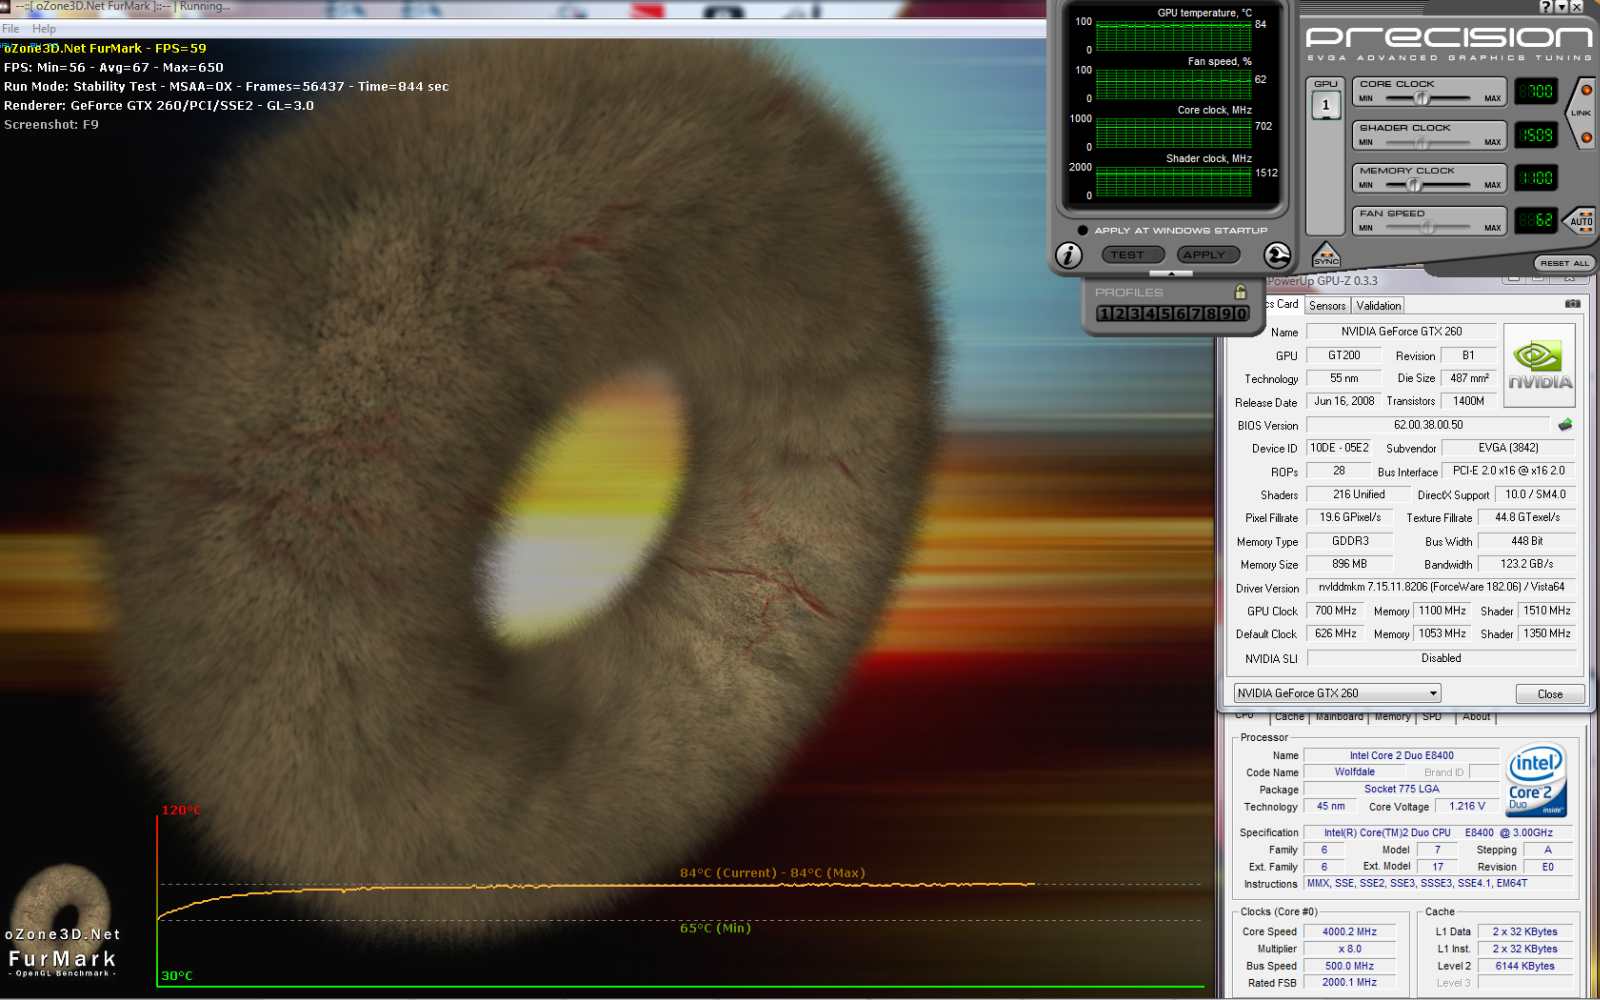Click the GPU-Z Name field NVIDIA GeForce GTX 260

[1401, 332]
